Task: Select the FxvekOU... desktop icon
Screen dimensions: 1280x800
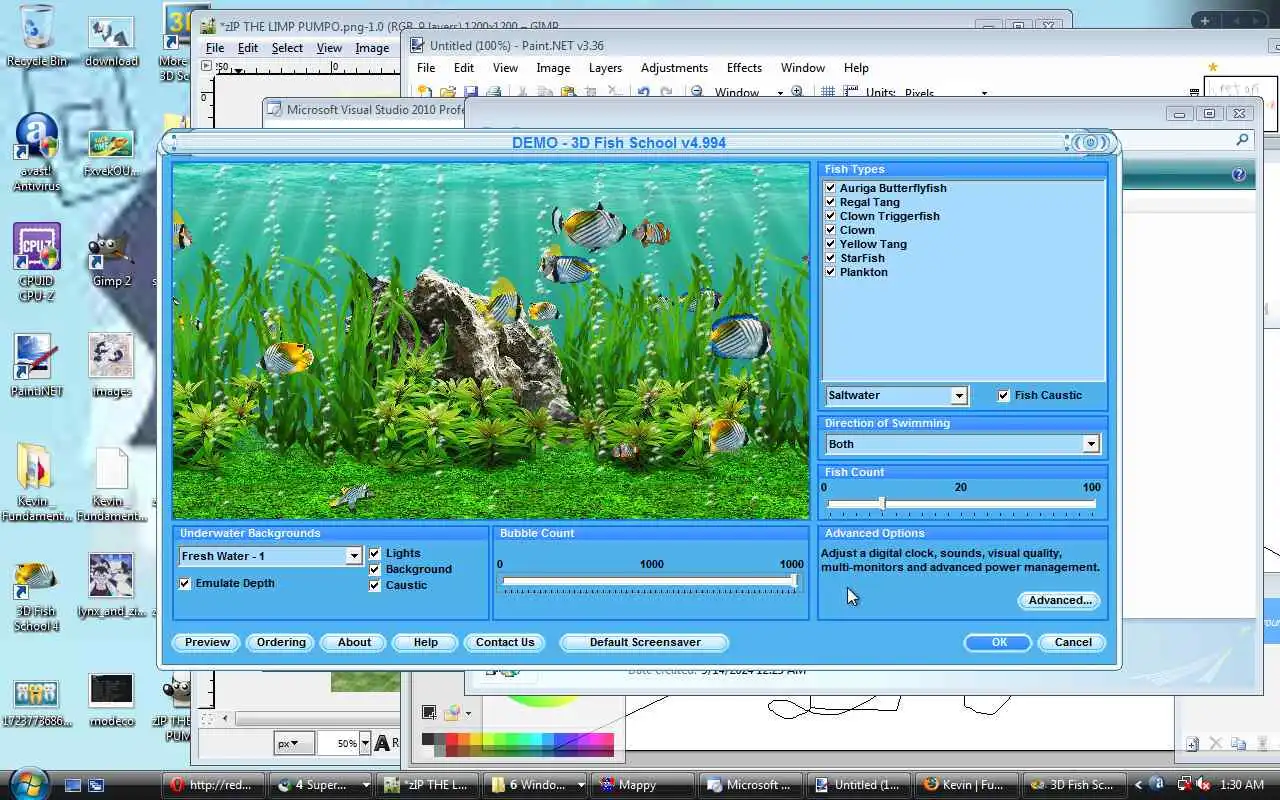Action: [x=111, y=152]
